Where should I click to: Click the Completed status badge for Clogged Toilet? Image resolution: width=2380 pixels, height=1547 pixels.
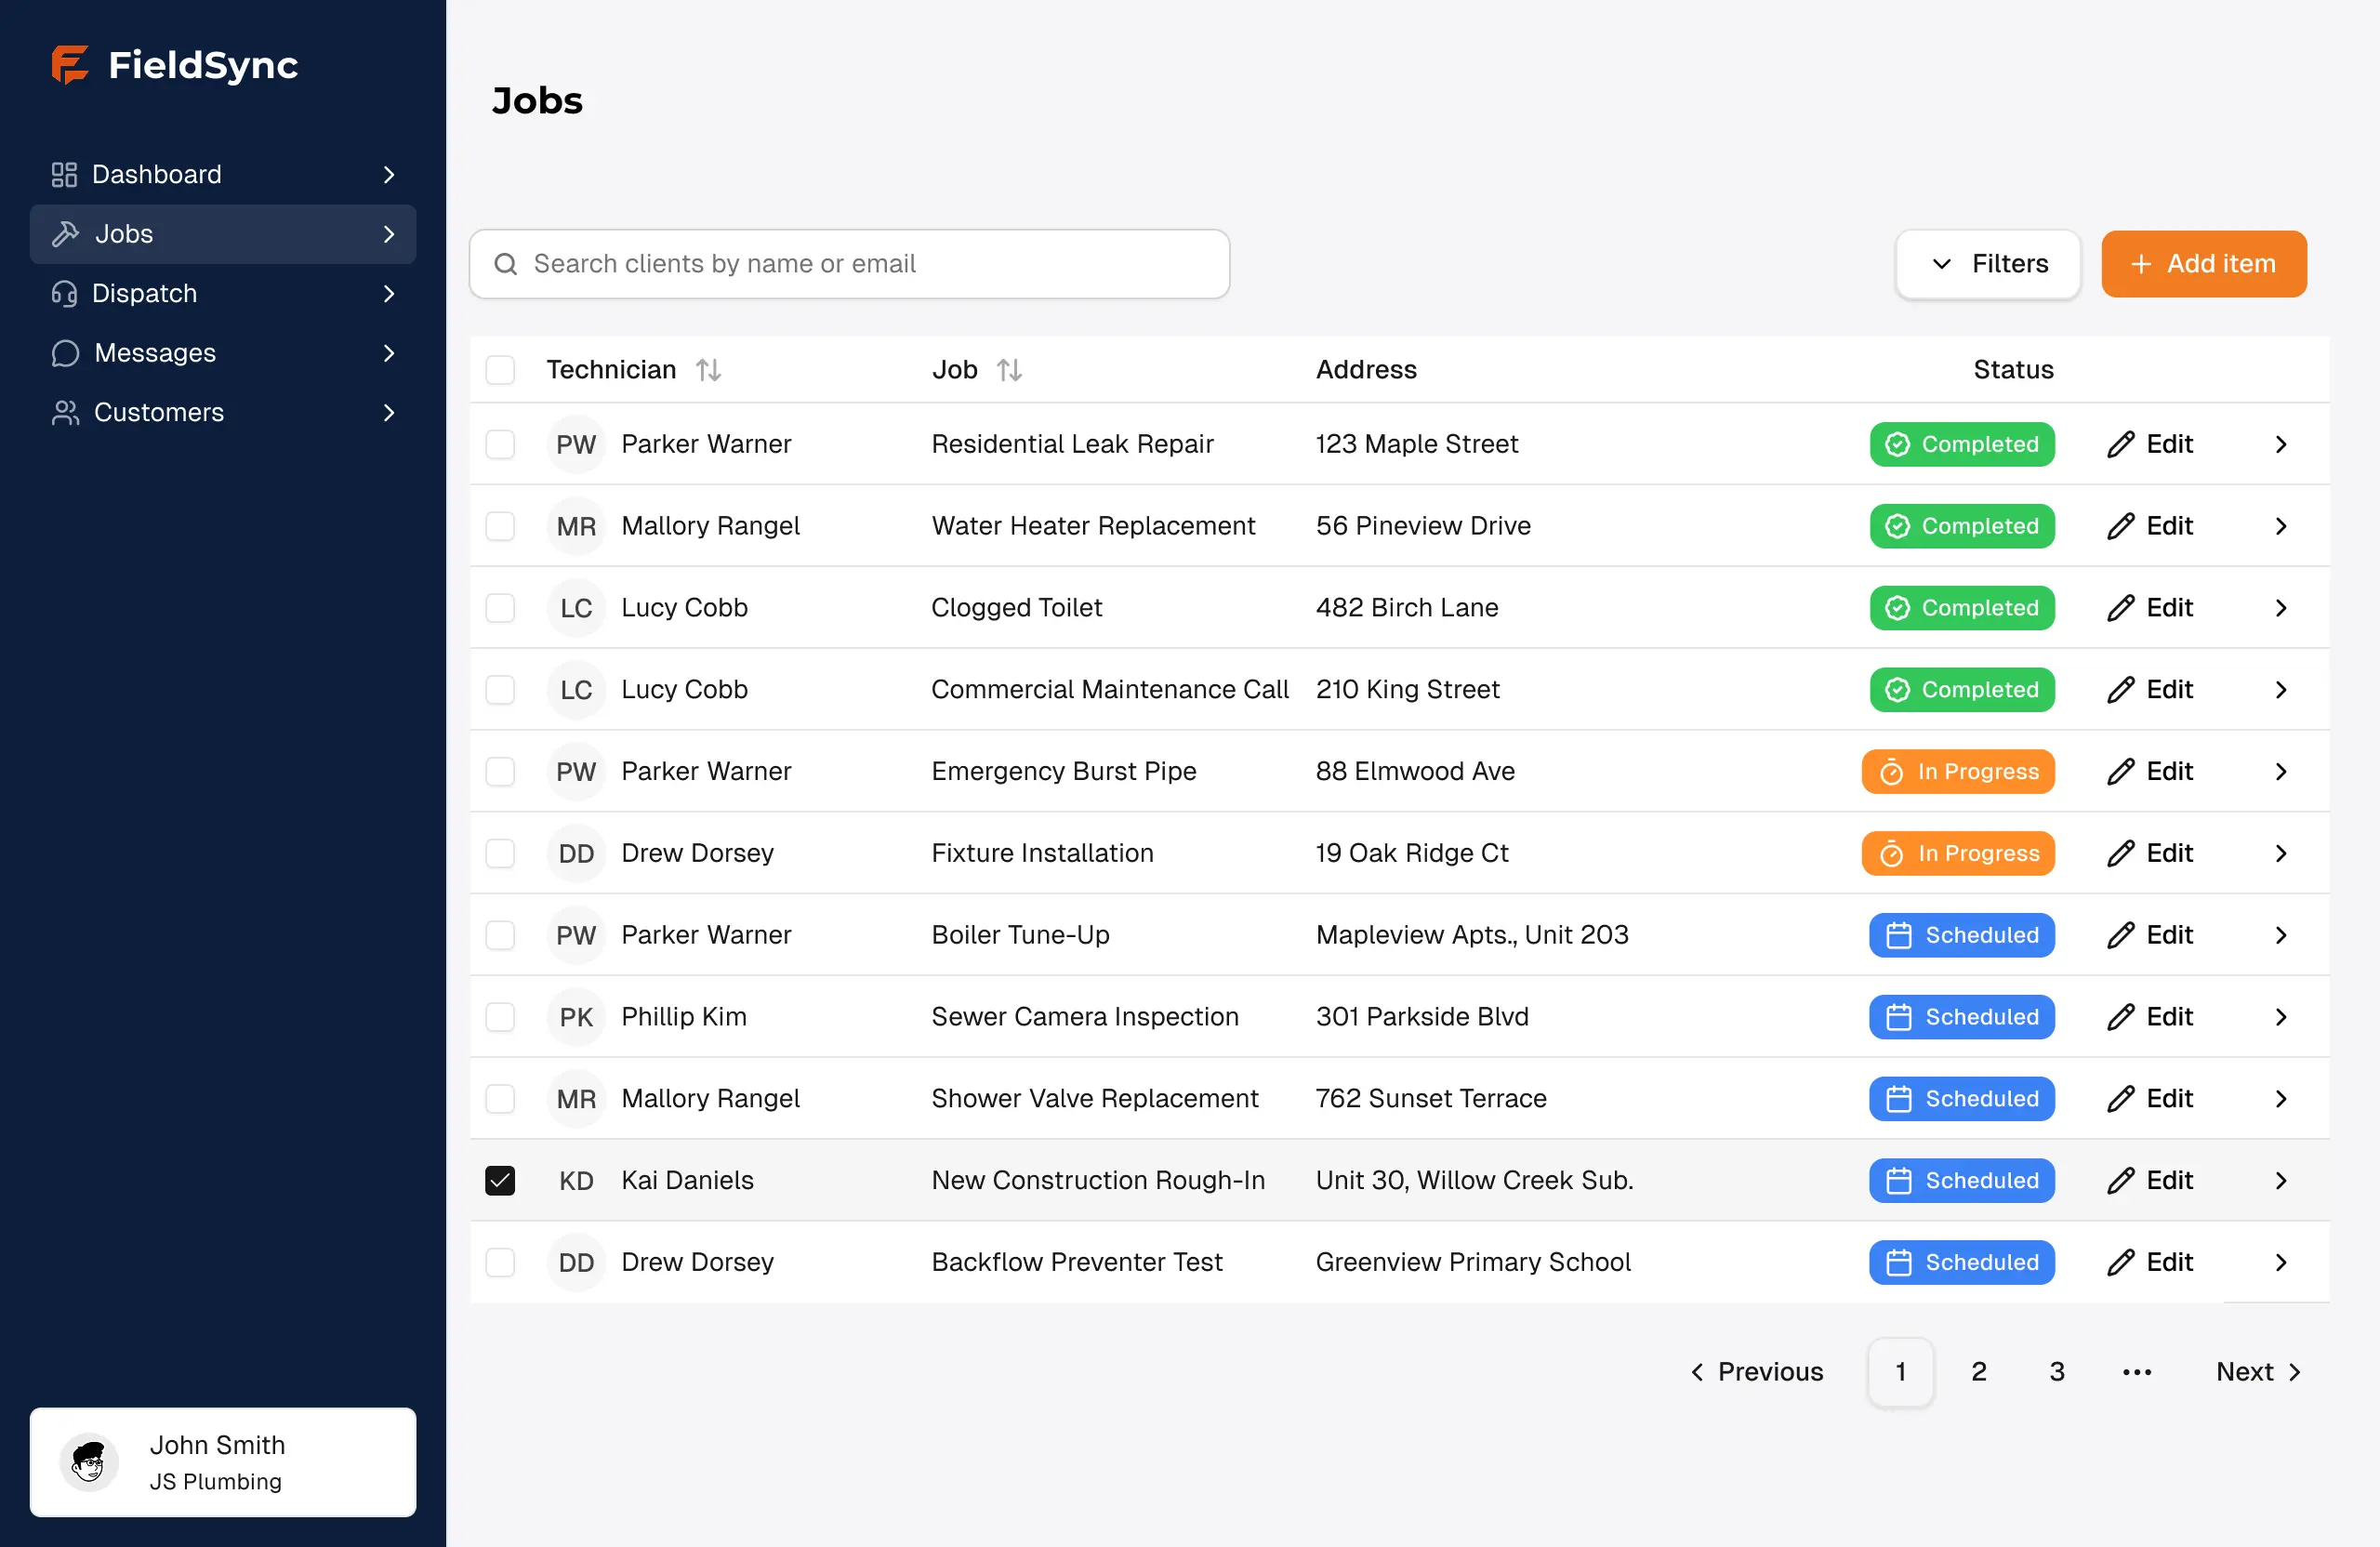click(x=1962, y=607)
